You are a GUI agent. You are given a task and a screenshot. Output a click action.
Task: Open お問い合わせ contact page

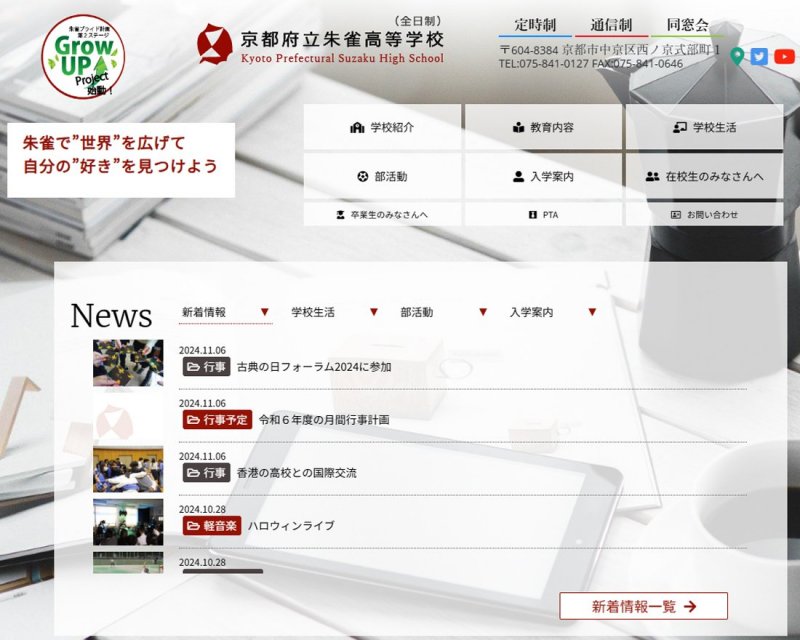(704, 215)
